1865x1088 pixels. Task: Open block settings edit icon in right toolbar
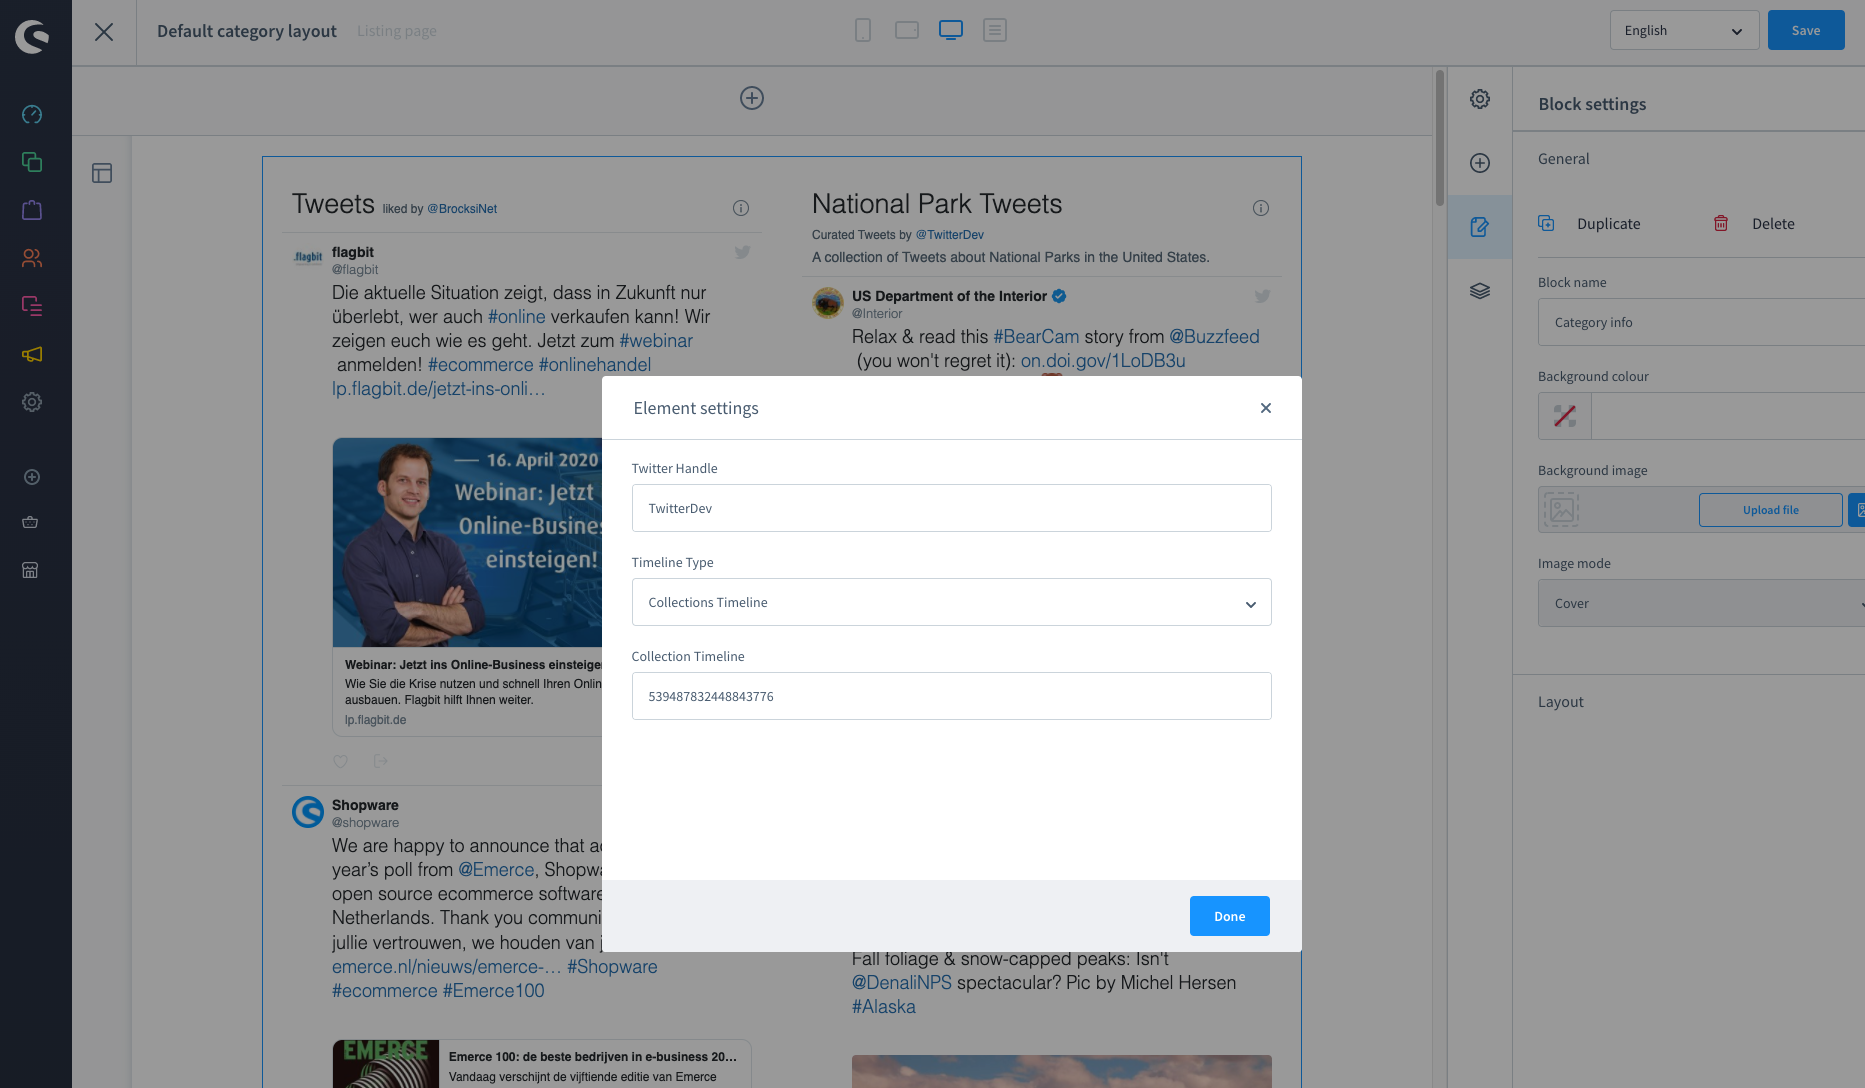click(1480, 227)
